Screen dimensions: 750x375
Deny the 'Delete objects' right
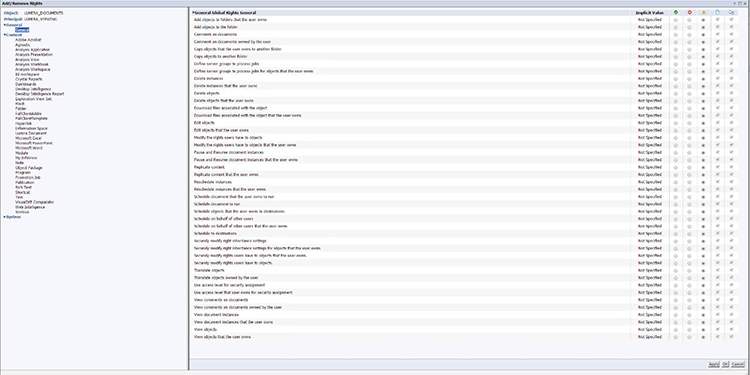(689, 94)
